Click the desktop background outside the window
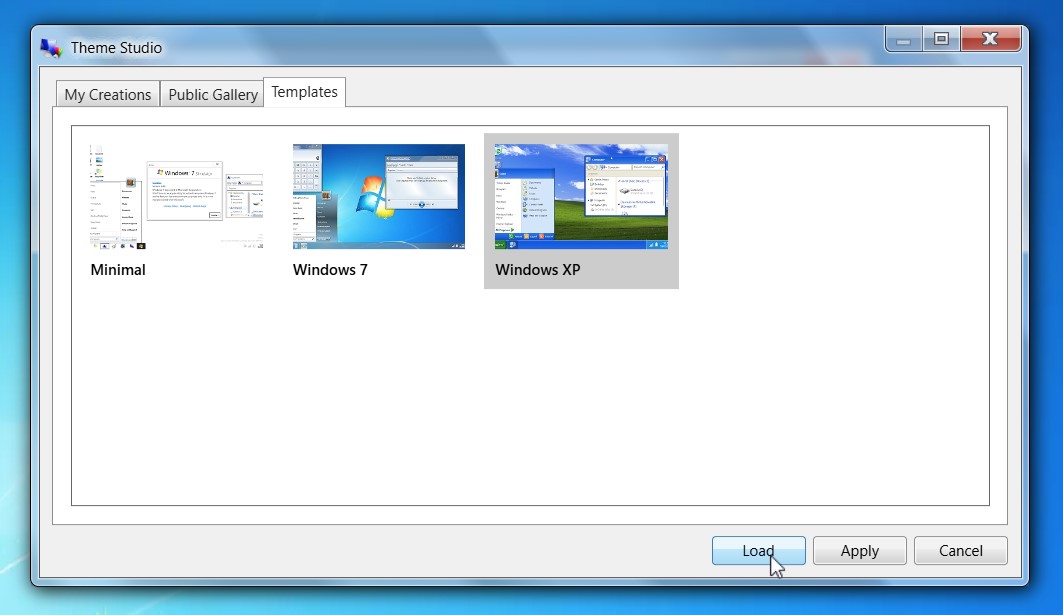The height and width of the screenshot is (615, 1063). (x=1045, y=300)
